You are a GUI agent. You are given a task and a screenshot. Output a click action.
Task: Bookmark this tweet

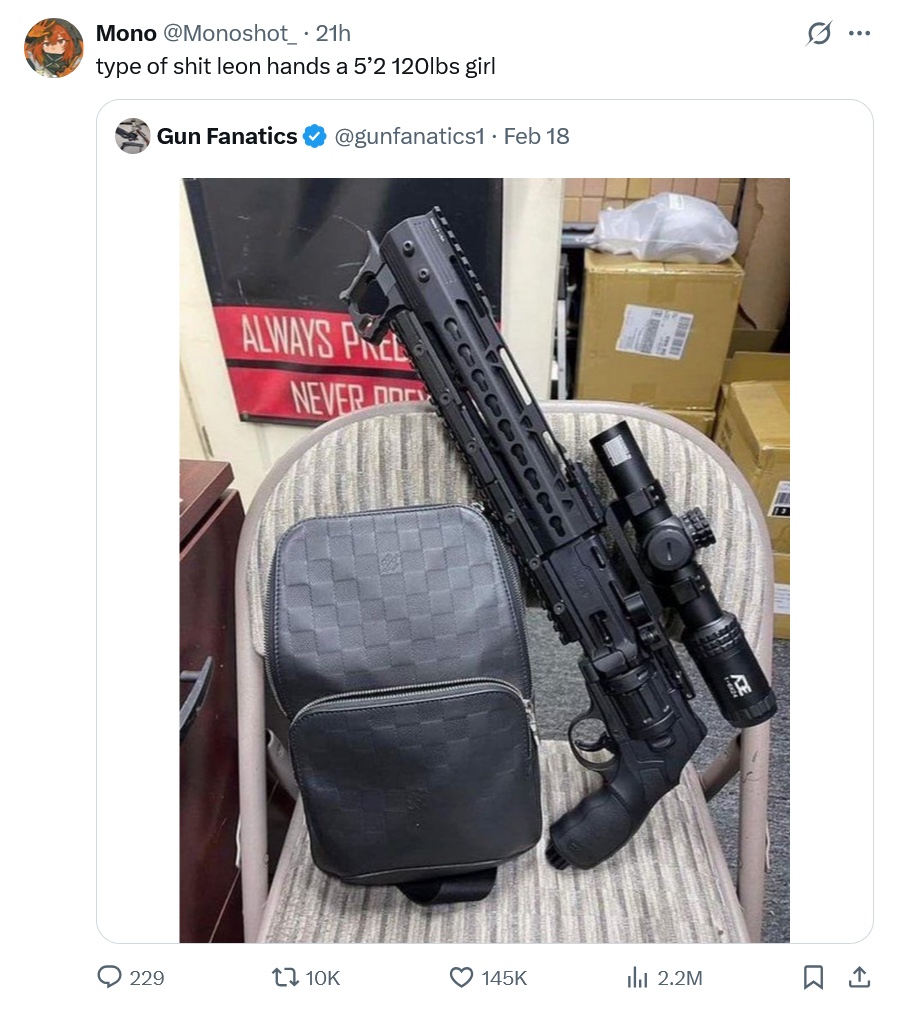(x=814, y=977)
